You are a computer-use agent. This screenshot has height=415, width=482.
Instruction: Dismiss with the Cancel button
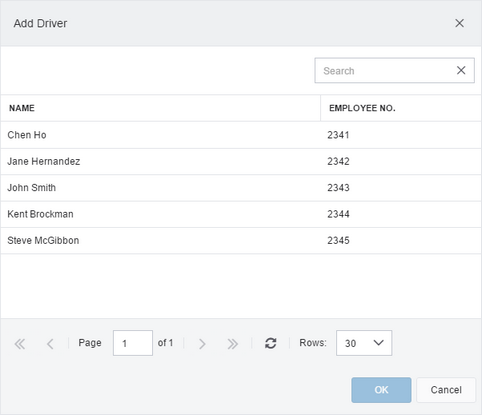(x=446, y=390)
